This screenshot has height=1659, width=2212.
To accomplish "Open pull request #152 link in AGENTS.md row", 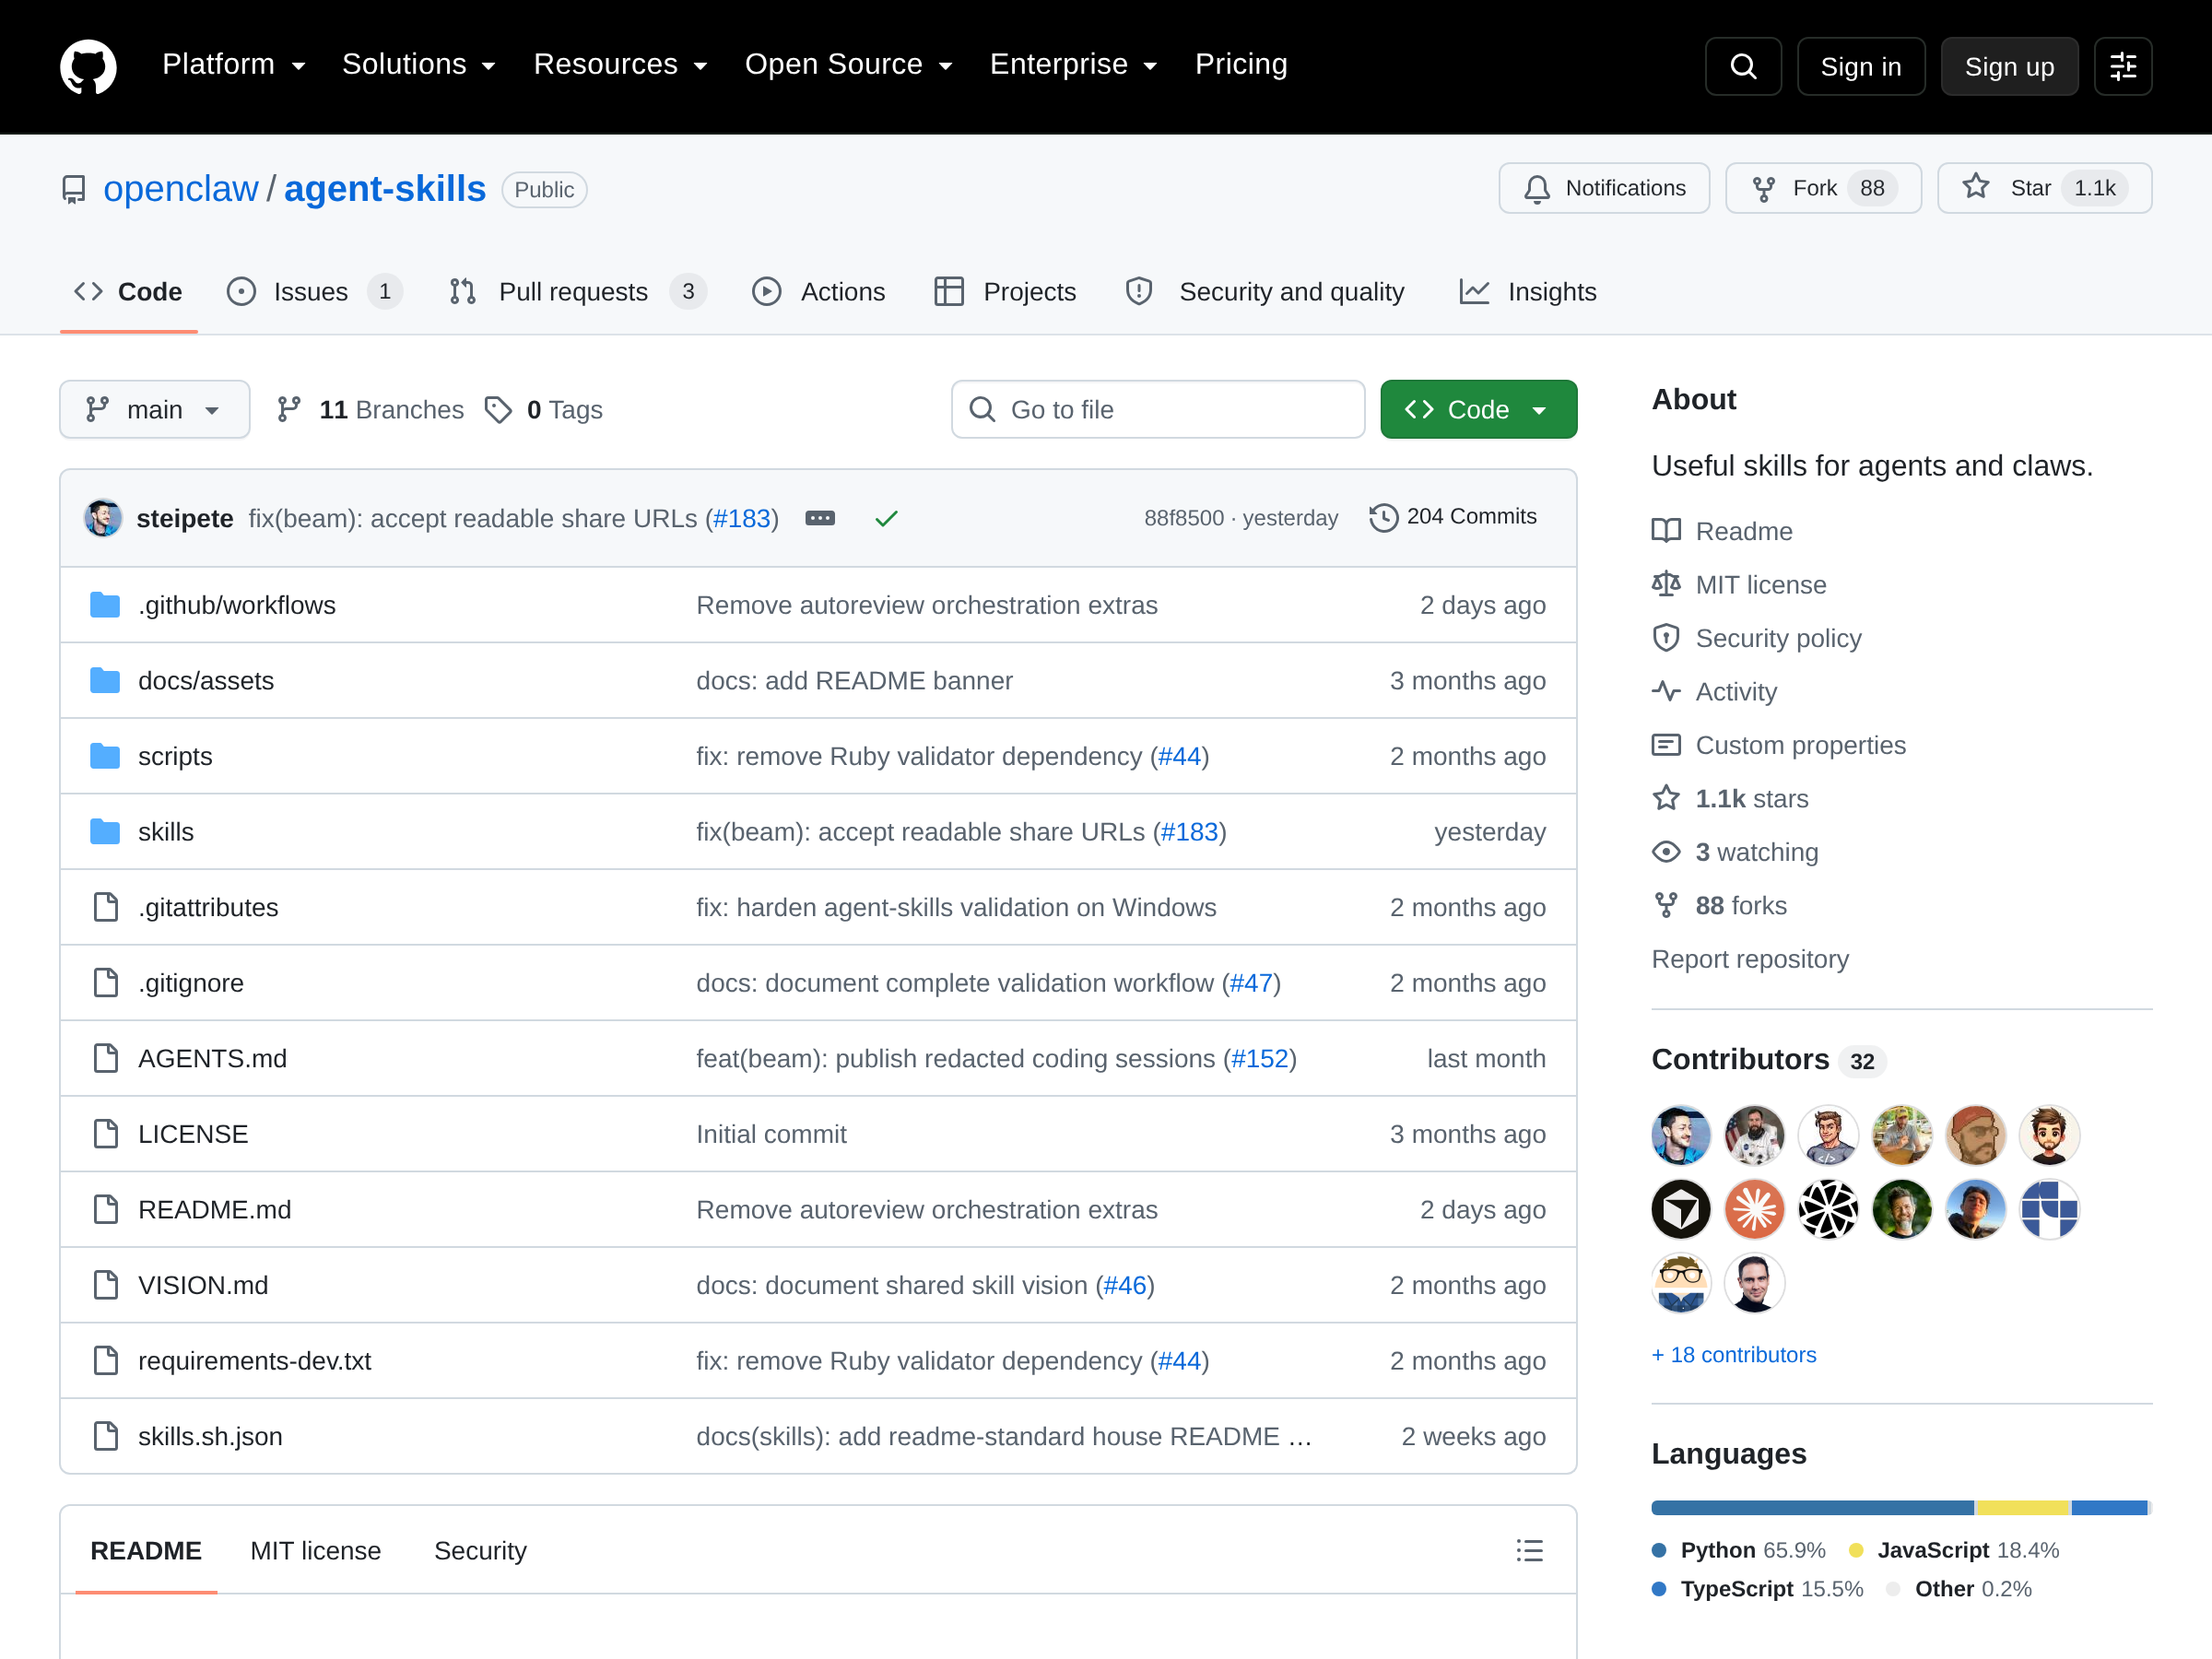I will [1259, 1058].
